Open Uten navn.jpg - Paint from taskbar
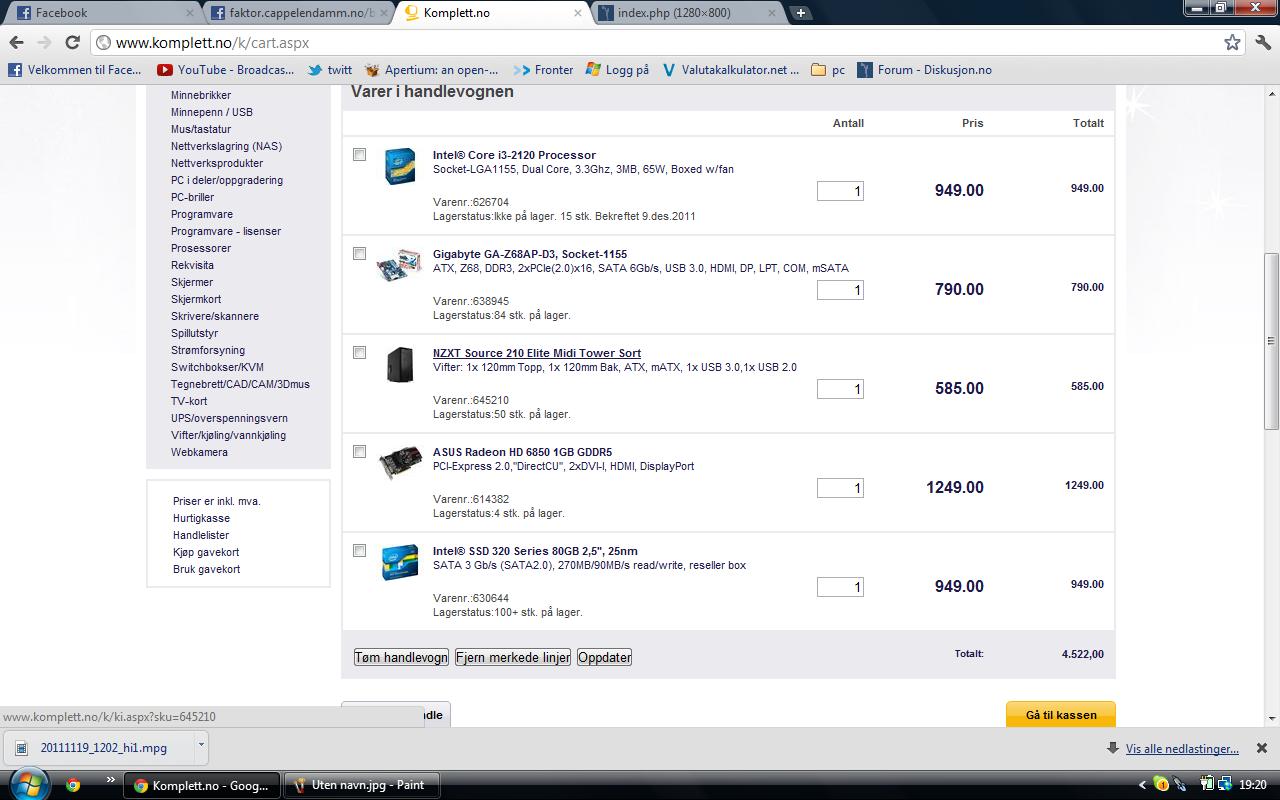 coord(362,785)
